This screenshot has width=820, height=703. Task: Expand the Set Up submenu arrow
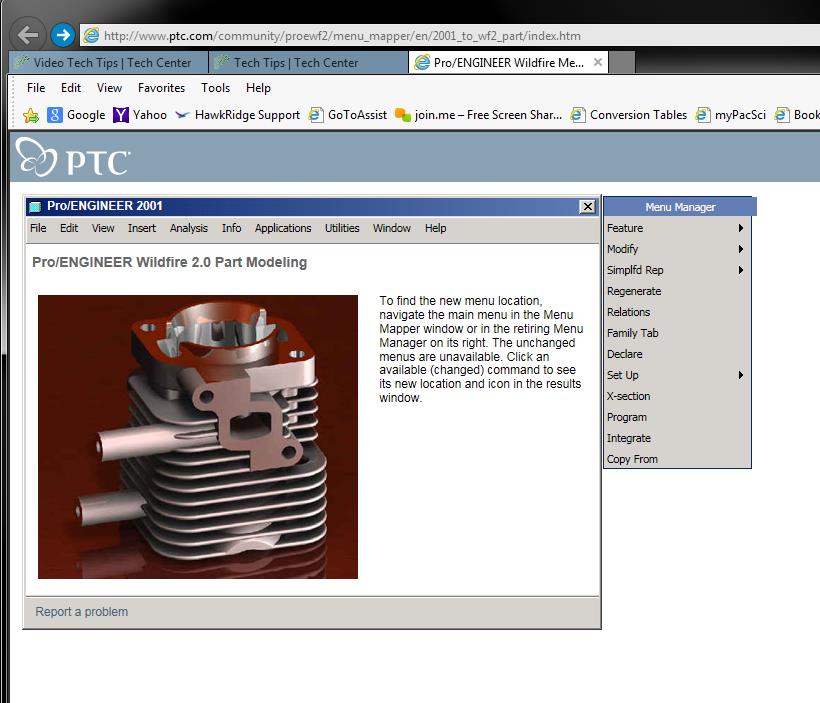click(741, 375)
